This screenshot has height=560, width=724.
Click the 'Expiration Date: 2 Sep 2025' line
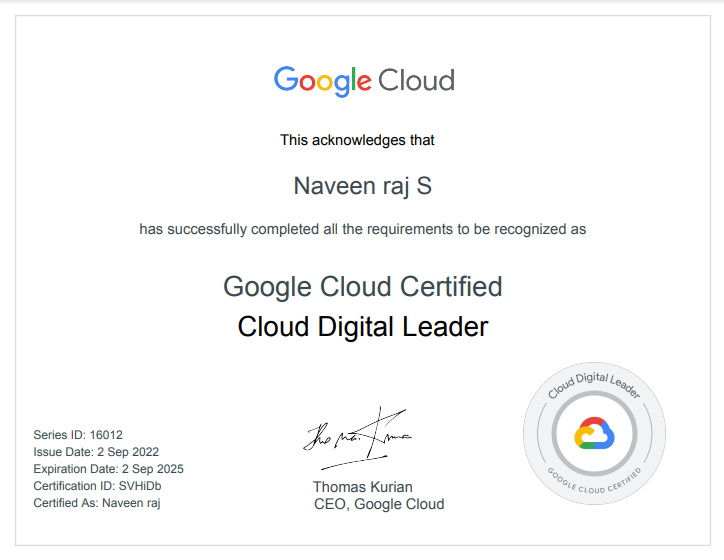pos(109,469)
